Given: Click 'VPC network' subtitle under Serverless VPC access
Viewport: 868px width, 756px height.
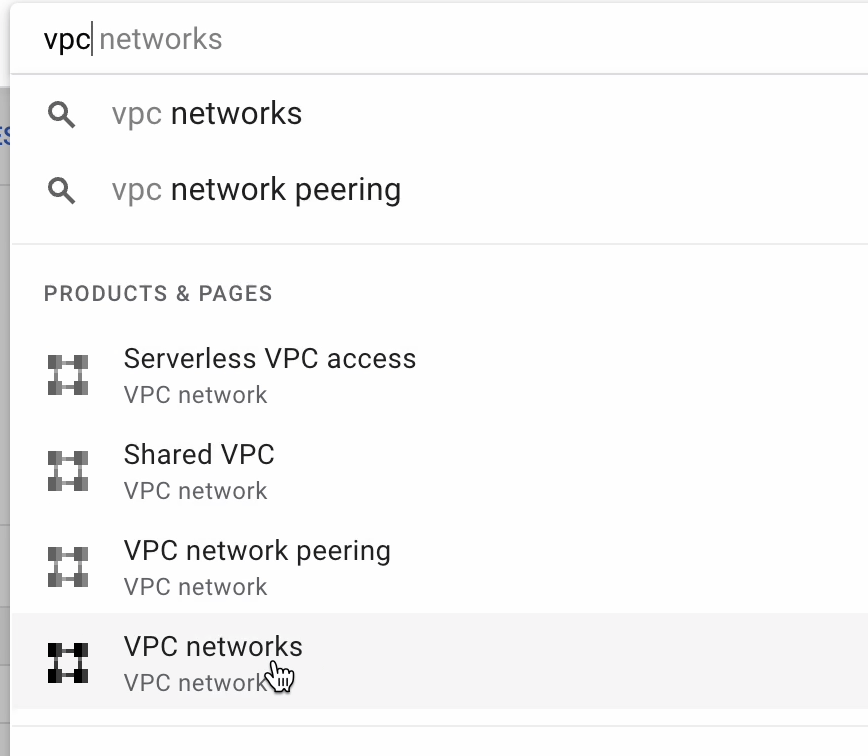Looking at the screenshot, I should click(x=196, y=395).
